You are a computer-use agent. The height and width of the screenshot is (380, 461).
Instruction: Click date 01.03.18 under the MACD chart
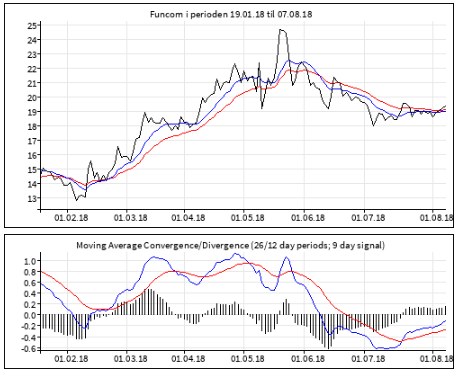click(130, 359)
